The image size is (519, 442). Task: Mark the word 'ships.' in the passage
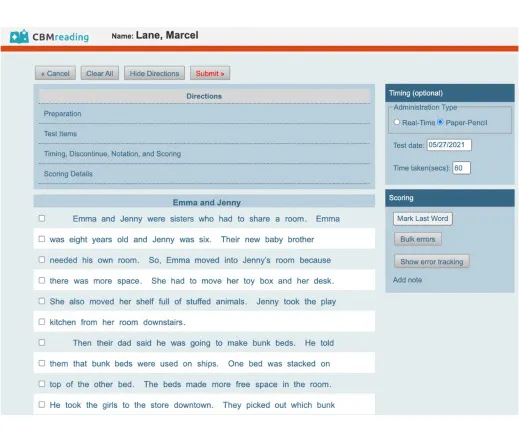207,364
